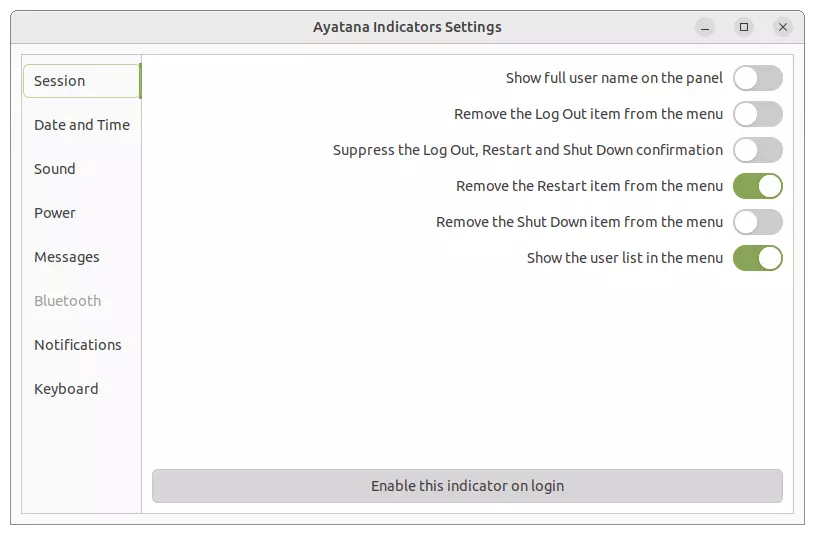Maximize the settings window
This screenshot has height=535, width=815.
(744, 27)
